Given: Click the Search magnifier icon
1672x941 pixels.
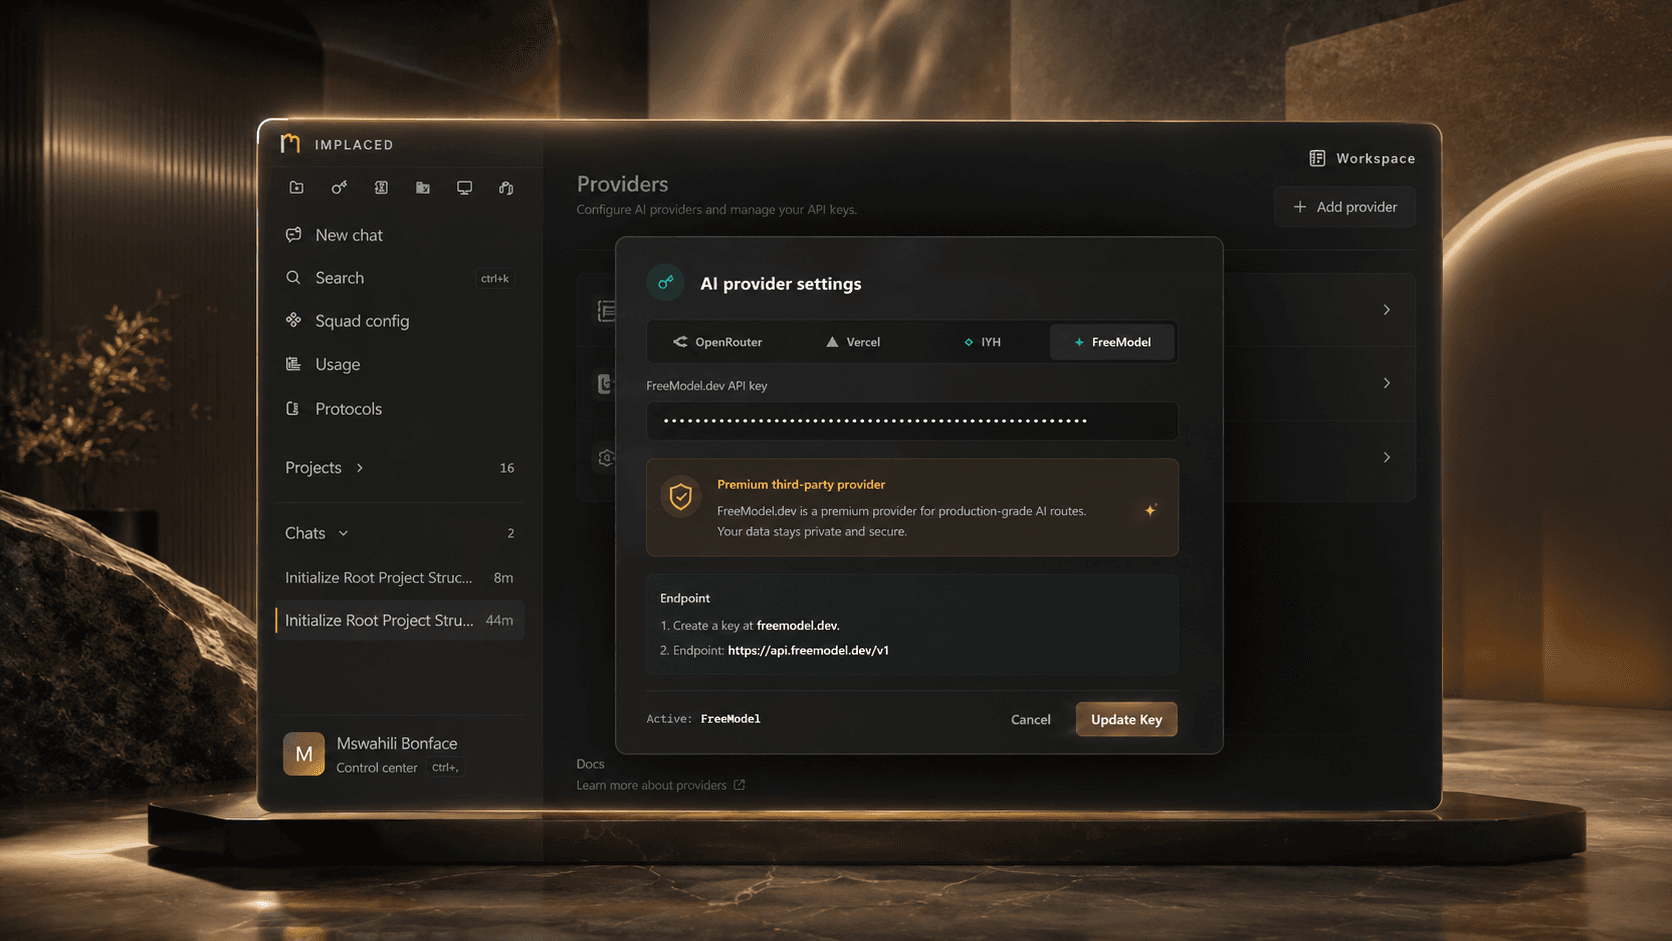Looking at the screenshot, I should [x=293, y=278].
